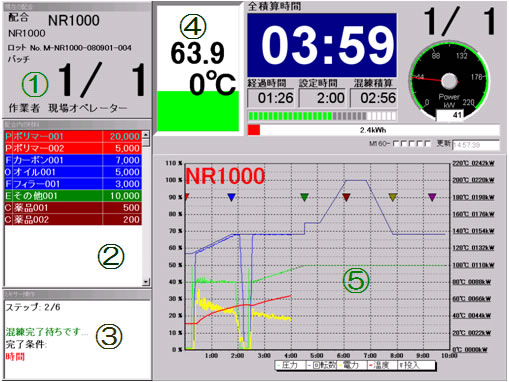Check the first MI 60 checkbox
The image size is (509, 382).
(x=396, y=144)
